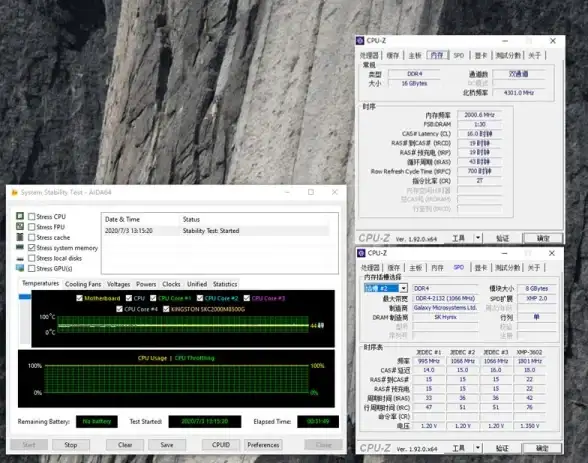Open tools dropdown arrow in bottom CPU-Z window
Screen dimensions: 588x463
478,448
